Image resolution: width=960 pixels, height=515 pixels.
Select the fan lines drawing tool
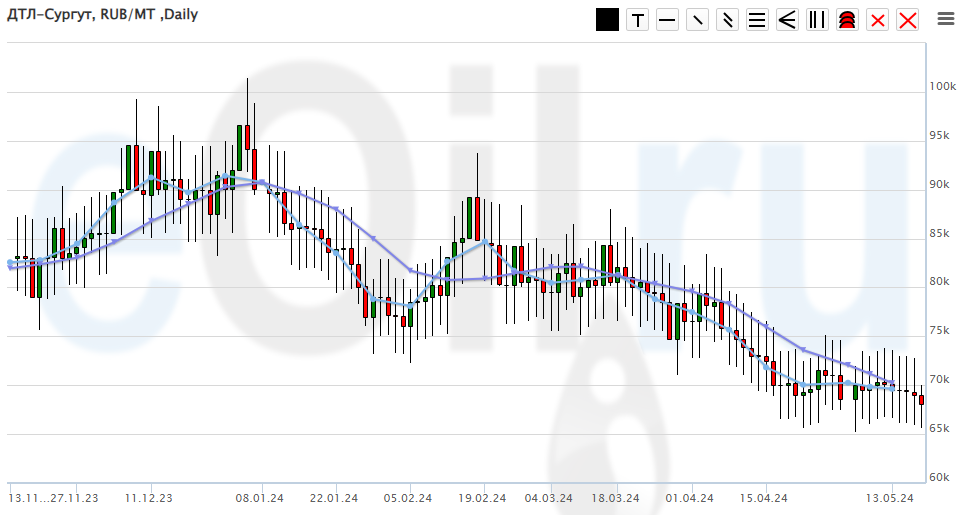[x=787, y=19]
